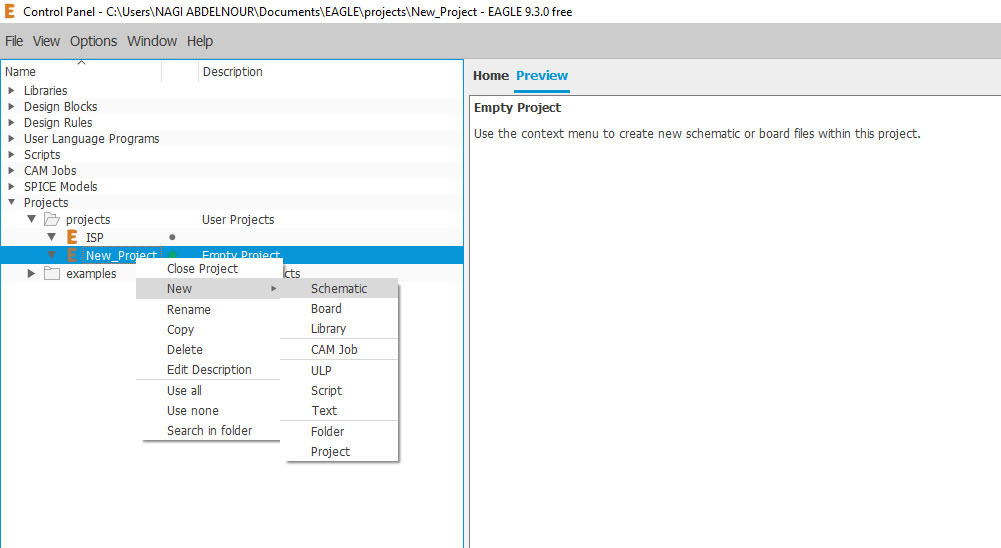Choose Close Project from context menu
This screenshot has height=548, width=1001.
pos(209,269)
